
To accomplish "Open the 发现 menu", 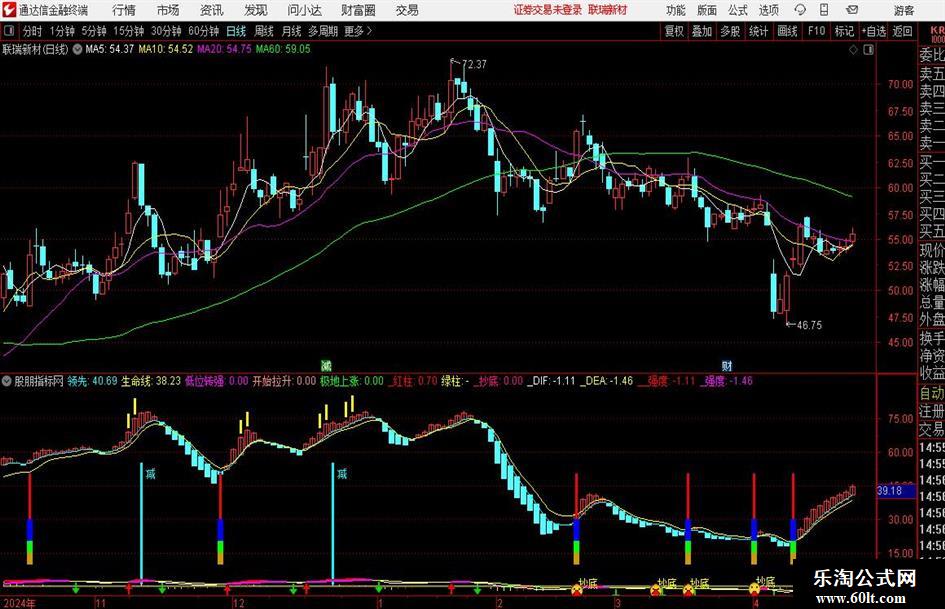I will pyautogui.click(x=256, y=10).
